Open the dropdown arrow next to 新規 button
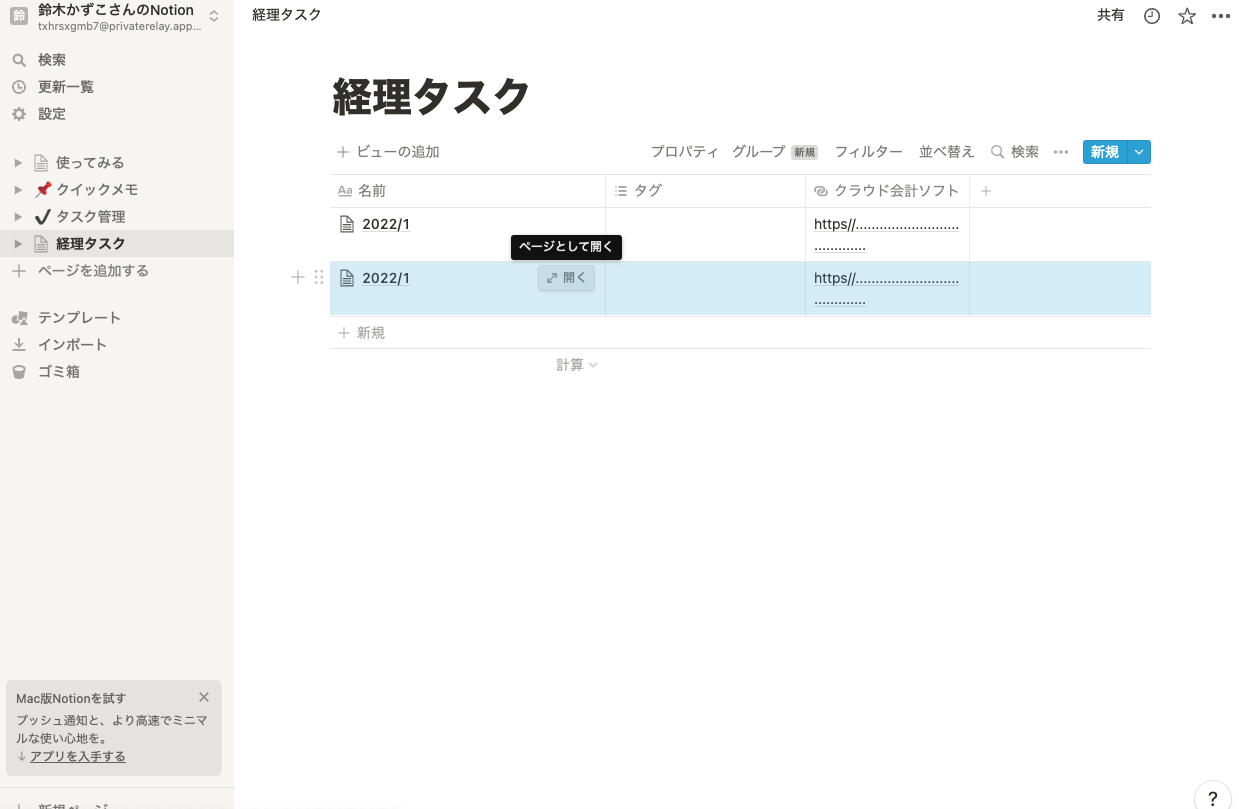1239x809 pixels. (1139, 152)
